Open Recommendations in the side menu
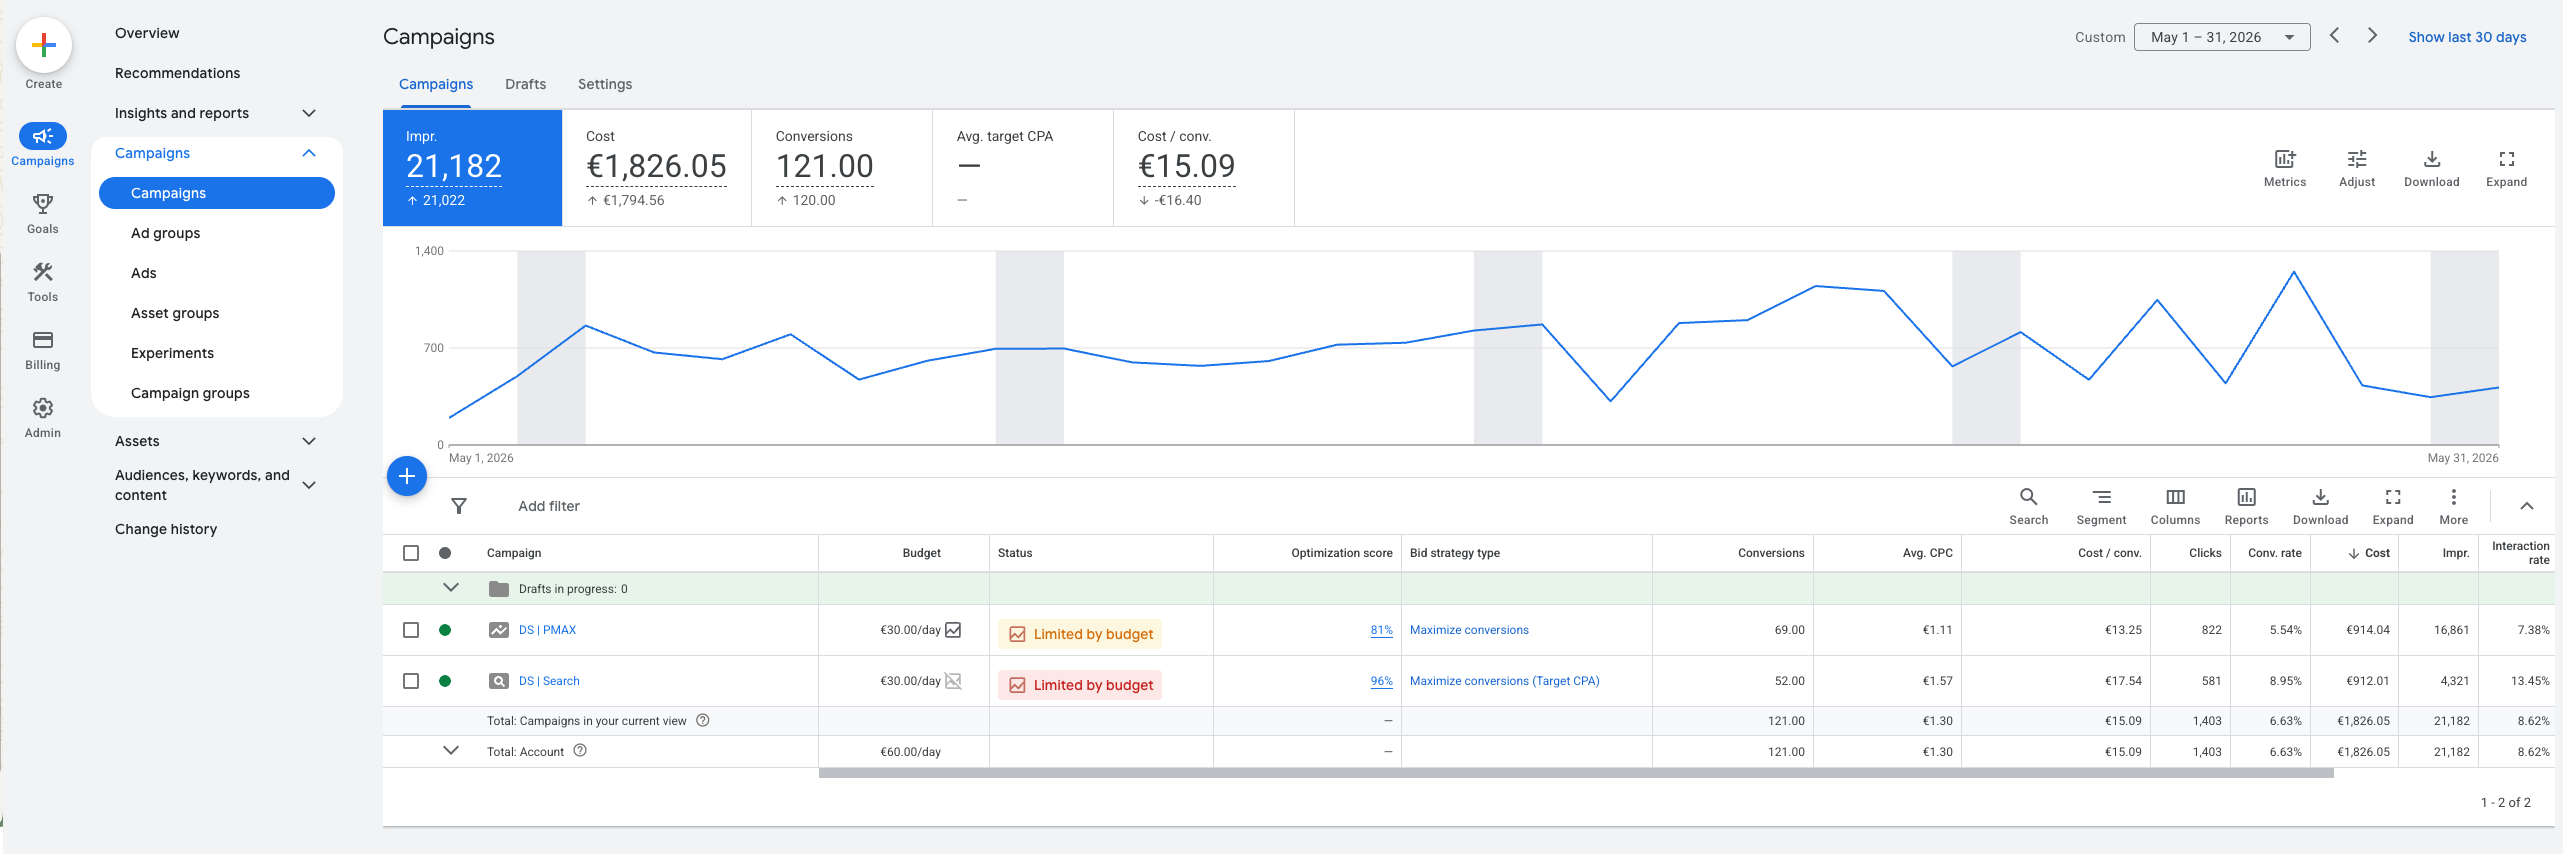Viewport: 2563px width, 854px height. coord(177,73)
